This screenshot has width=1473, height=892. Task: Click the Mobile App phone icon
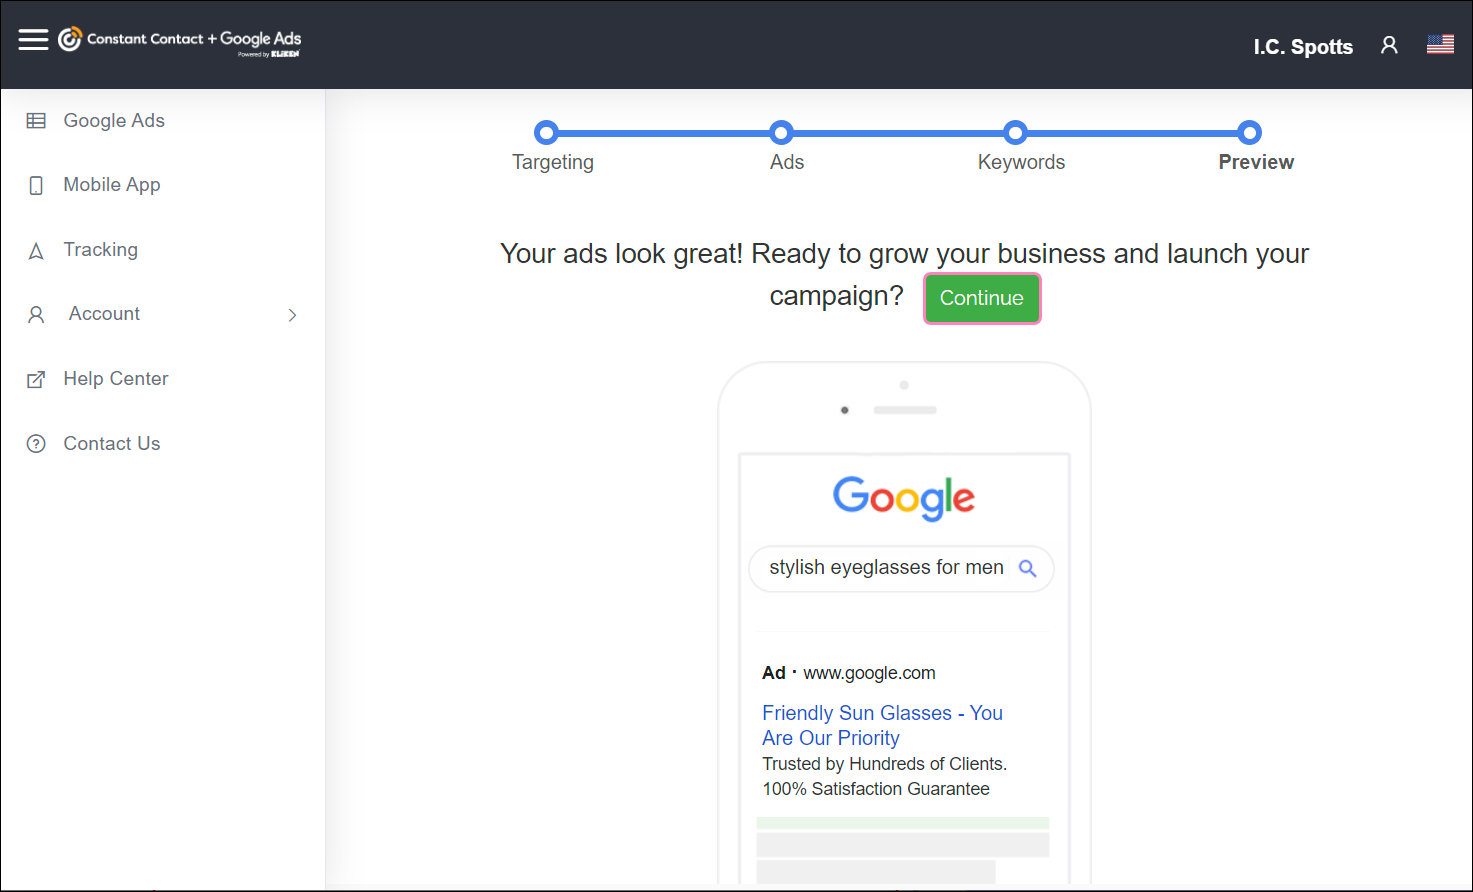[x=36, y=185]
